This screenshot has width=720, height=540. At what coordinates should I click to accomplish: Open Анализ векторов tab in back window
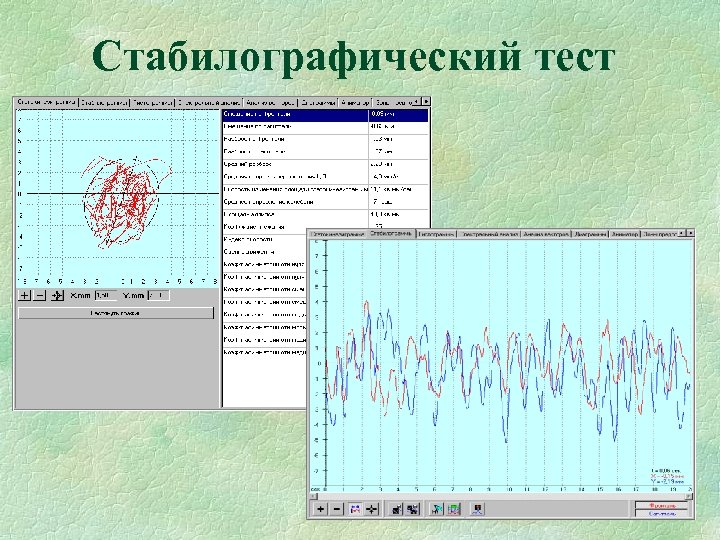coord(270,102)
